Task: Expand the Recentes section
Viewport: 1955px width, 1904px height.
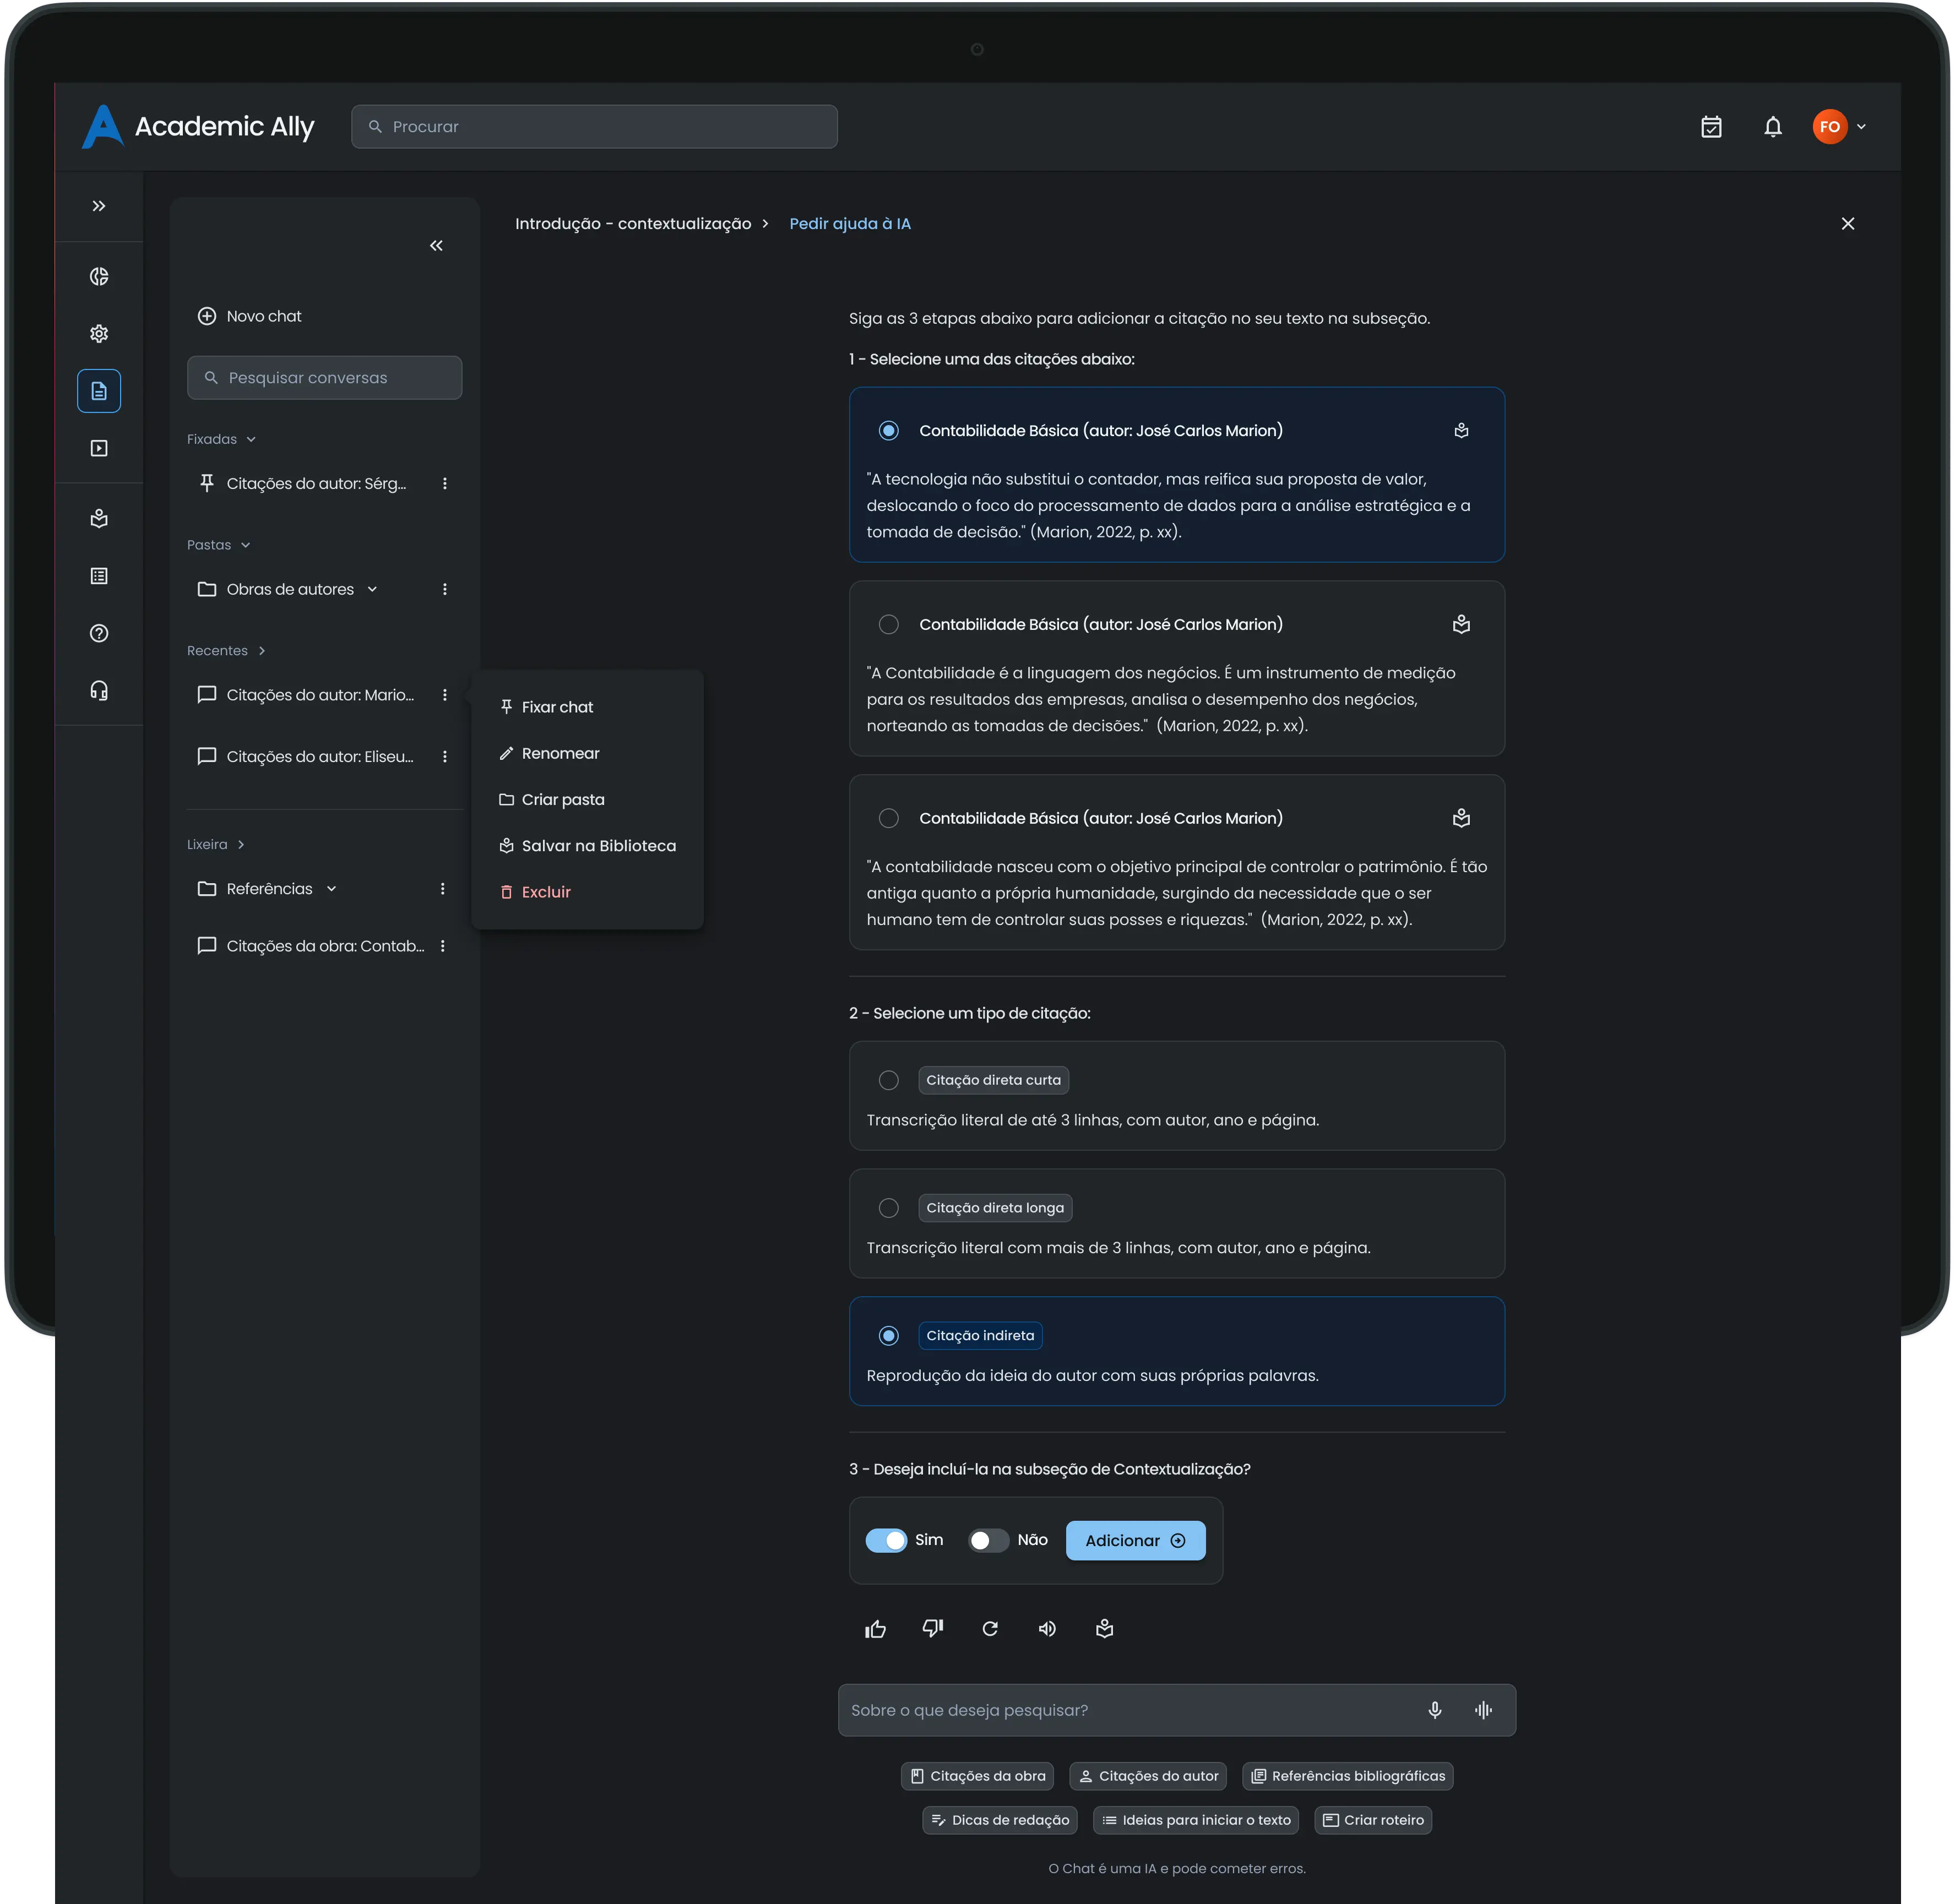Action: tap(262, 651)
